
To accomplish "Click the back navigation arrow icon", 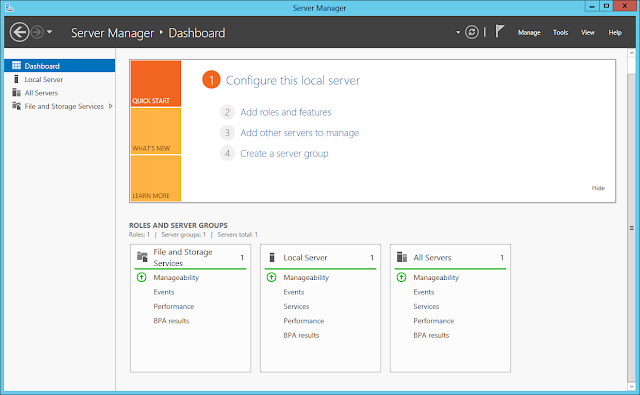I will [19, 32].
